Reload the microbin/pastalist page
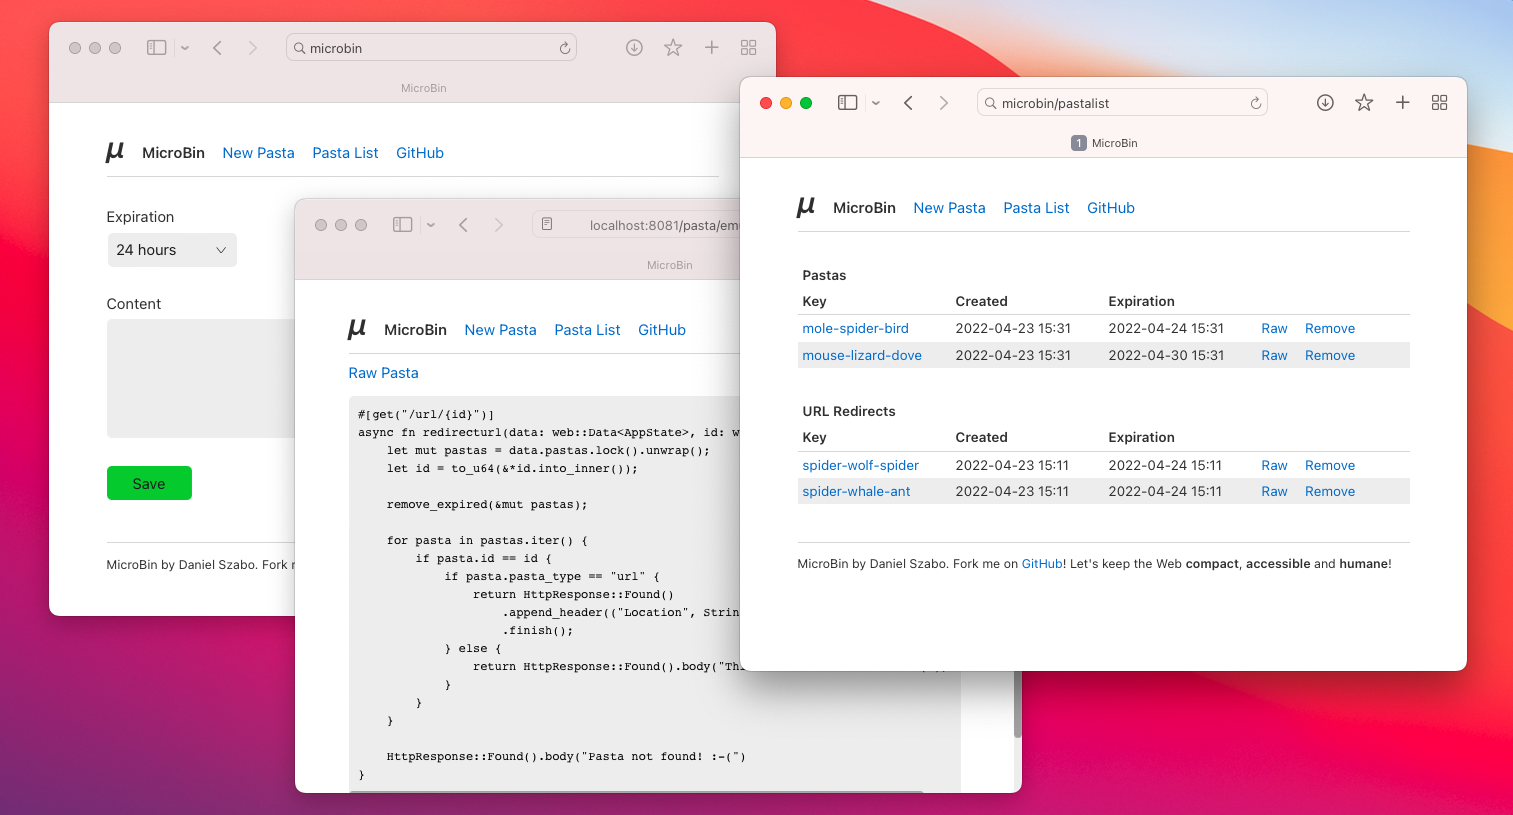The height and width of the screenshot is (815, 1513). pyautogui.click(x=1256, y=103)
